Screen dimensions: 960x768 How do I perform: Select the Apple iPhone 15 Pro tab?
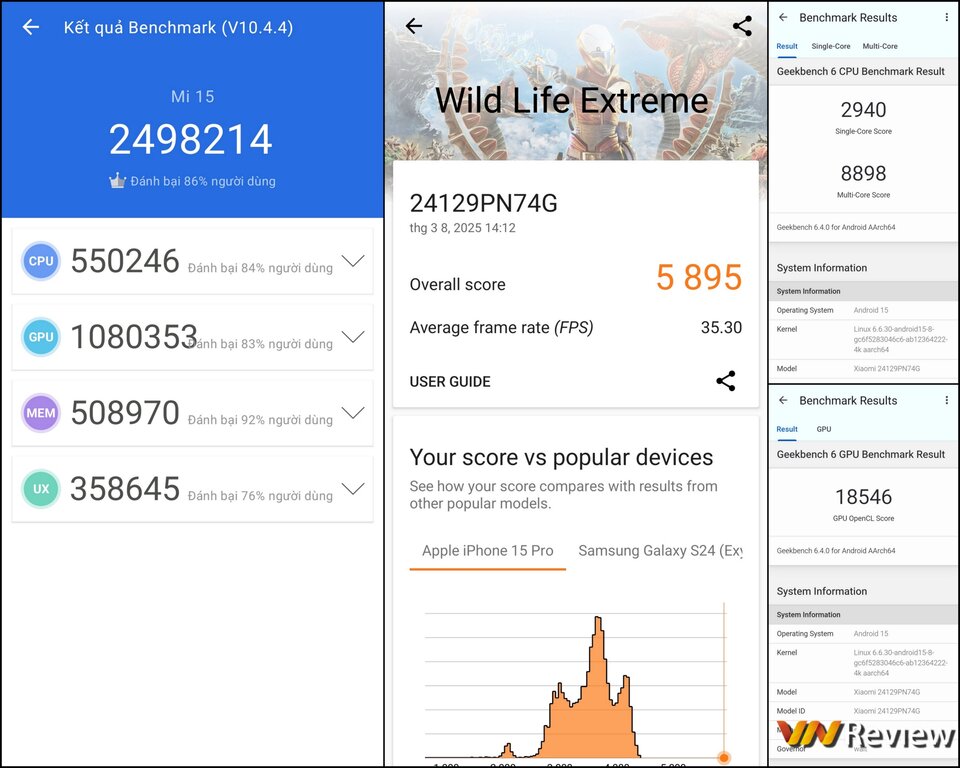pyautogui.click(x=487, y=551)
